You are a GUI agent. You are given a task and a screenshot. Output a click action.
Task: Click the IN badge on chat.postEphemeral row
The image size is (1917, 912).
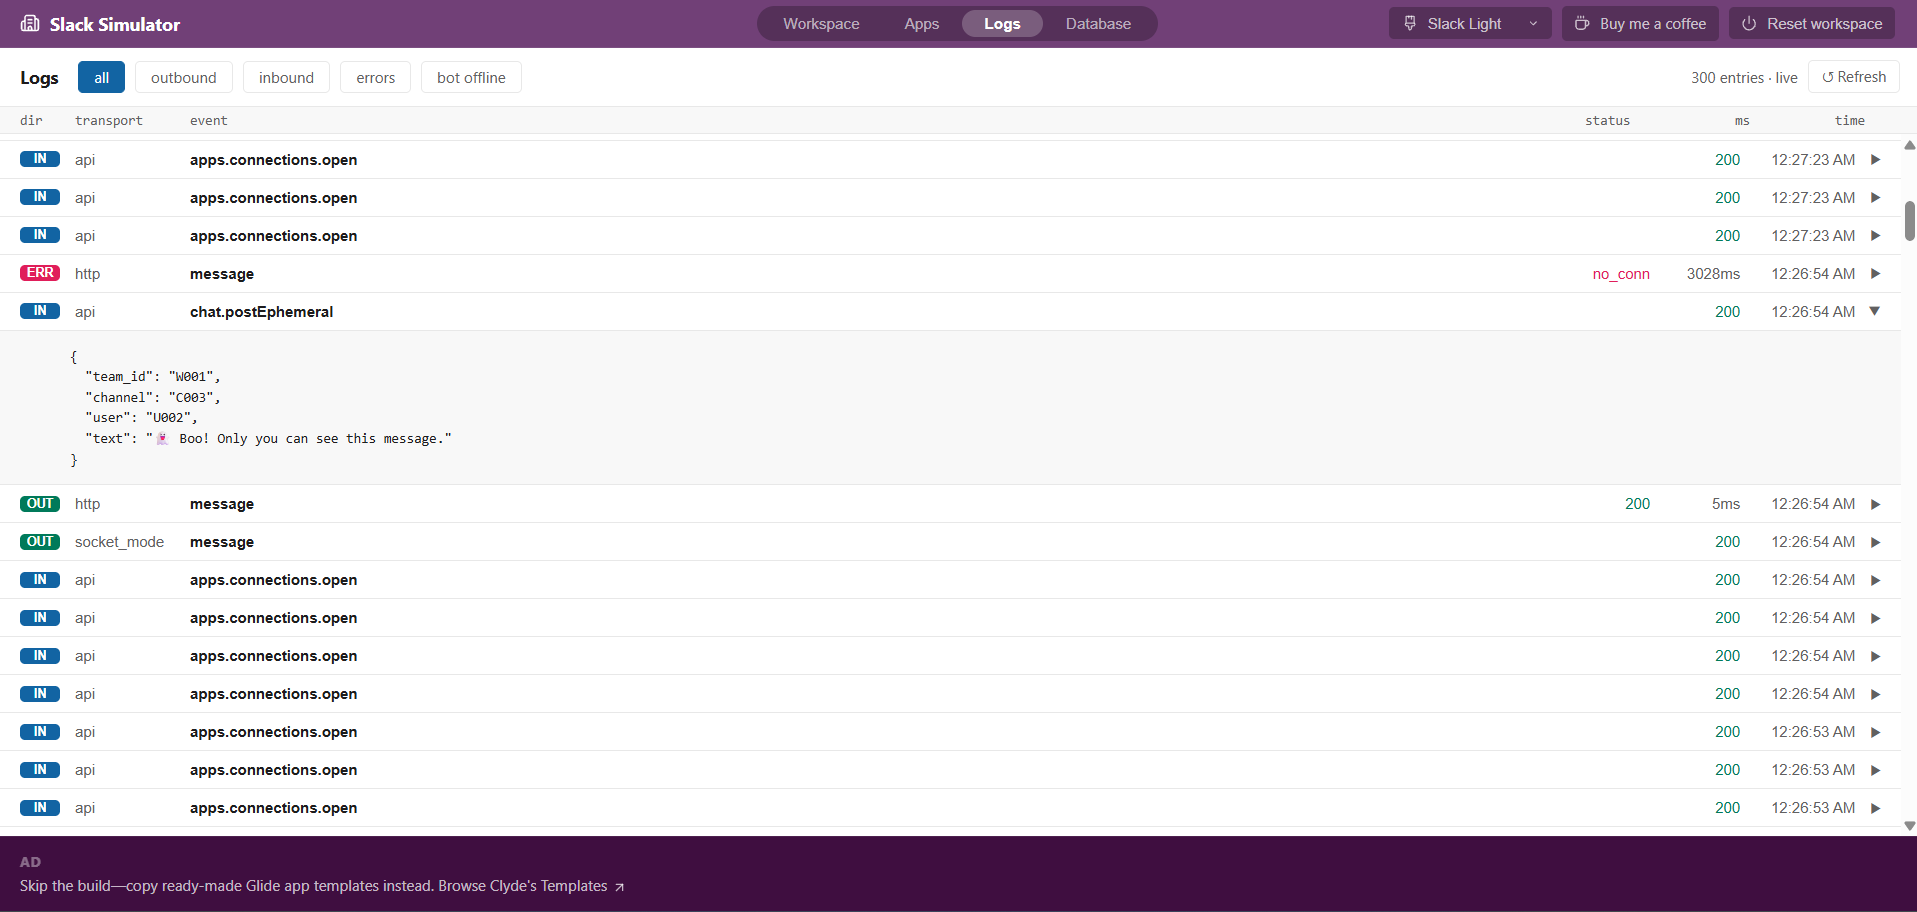40,311
